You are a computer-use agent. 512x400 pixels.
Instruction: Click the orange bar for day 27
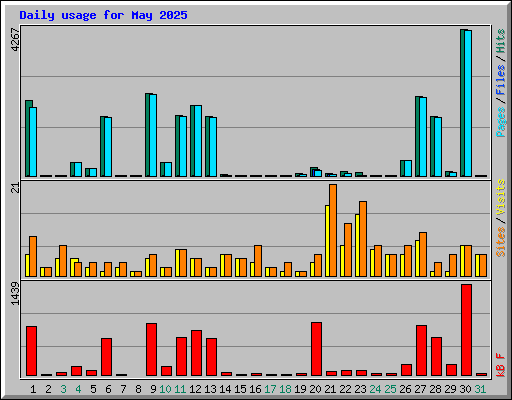(423, 254)
